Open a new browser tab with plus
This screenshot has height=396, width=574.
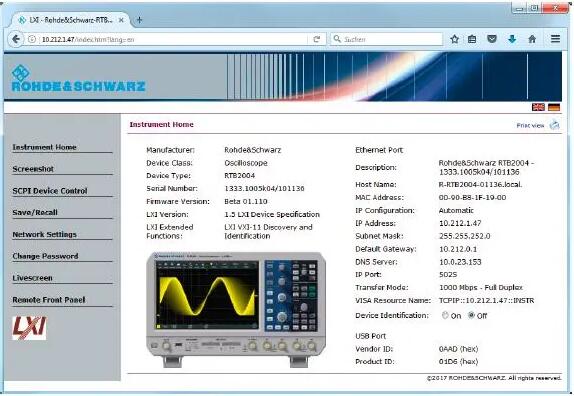point(139,20)
